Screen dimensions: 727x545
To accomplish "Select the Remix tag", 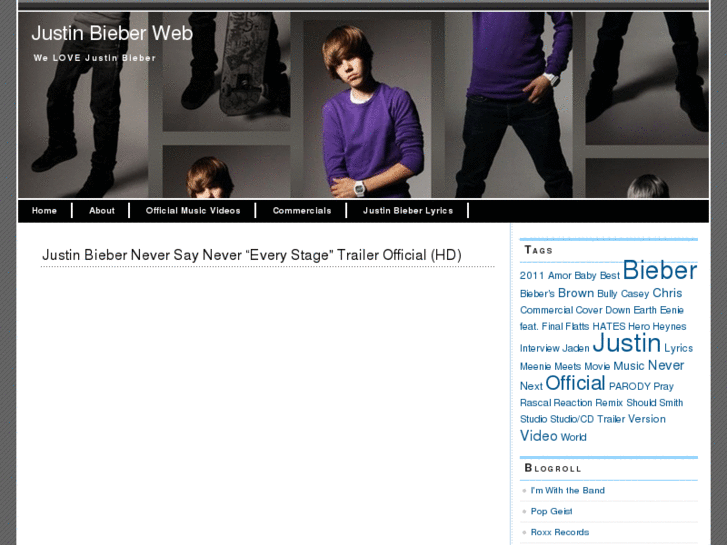I will 609,403.
